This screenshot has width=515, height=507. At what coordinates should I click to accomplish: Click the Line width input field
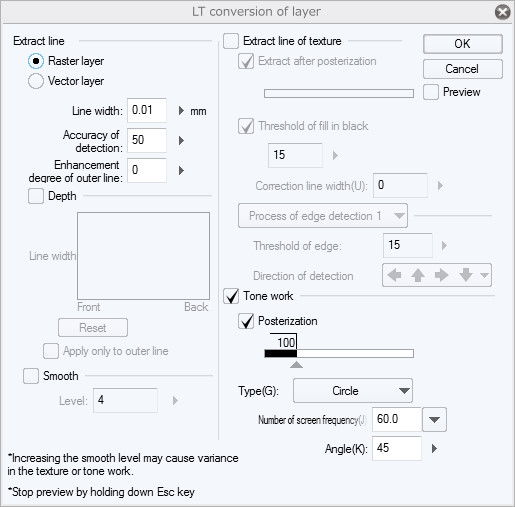147,110
